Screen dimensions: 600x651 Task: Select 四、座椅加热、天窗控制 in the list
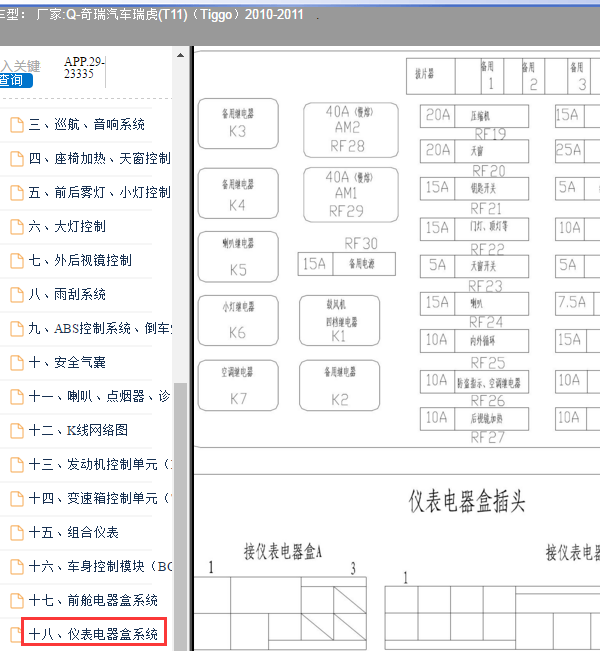[99, 158]
